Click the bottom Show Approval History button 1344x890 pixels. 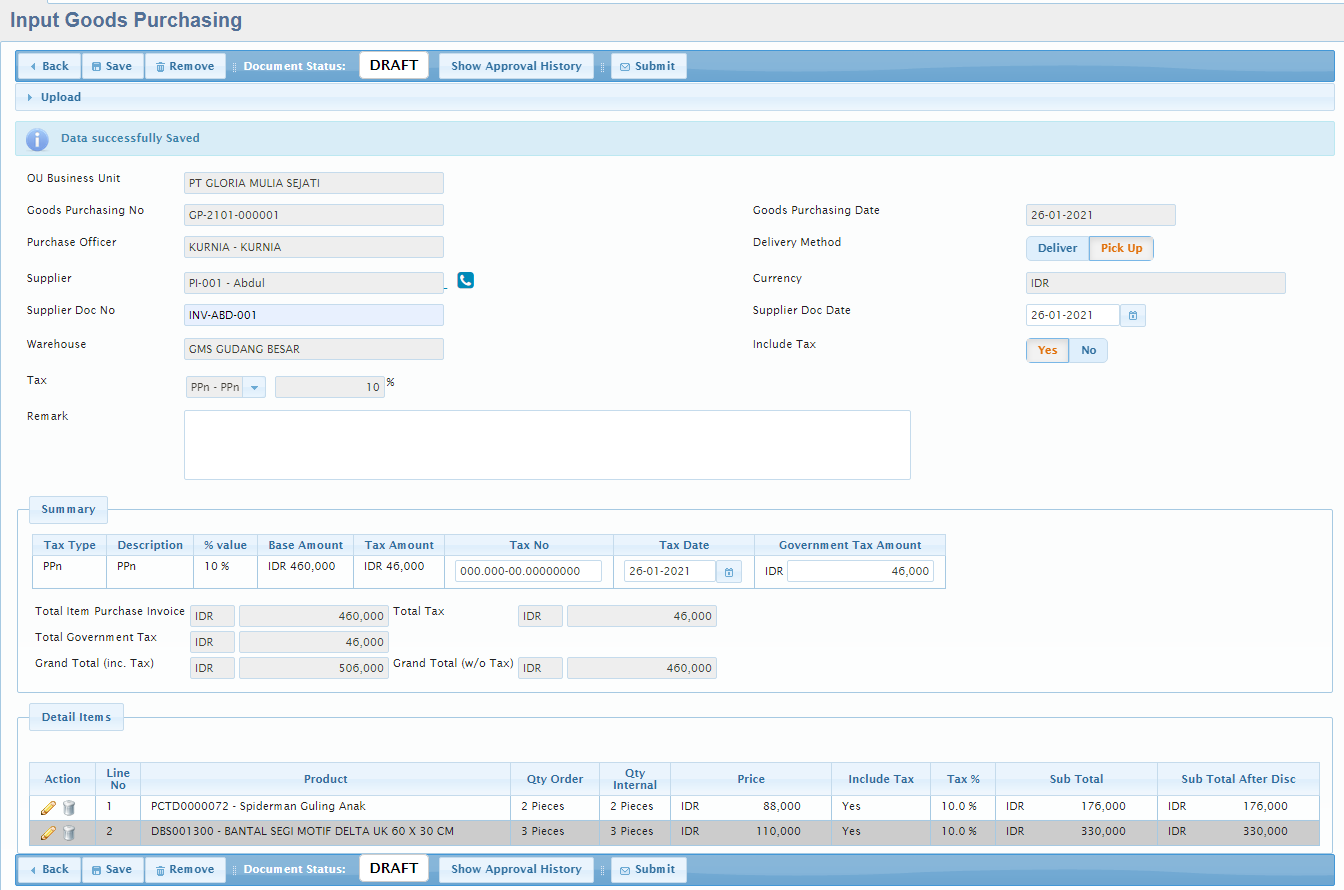click(516, 869)
